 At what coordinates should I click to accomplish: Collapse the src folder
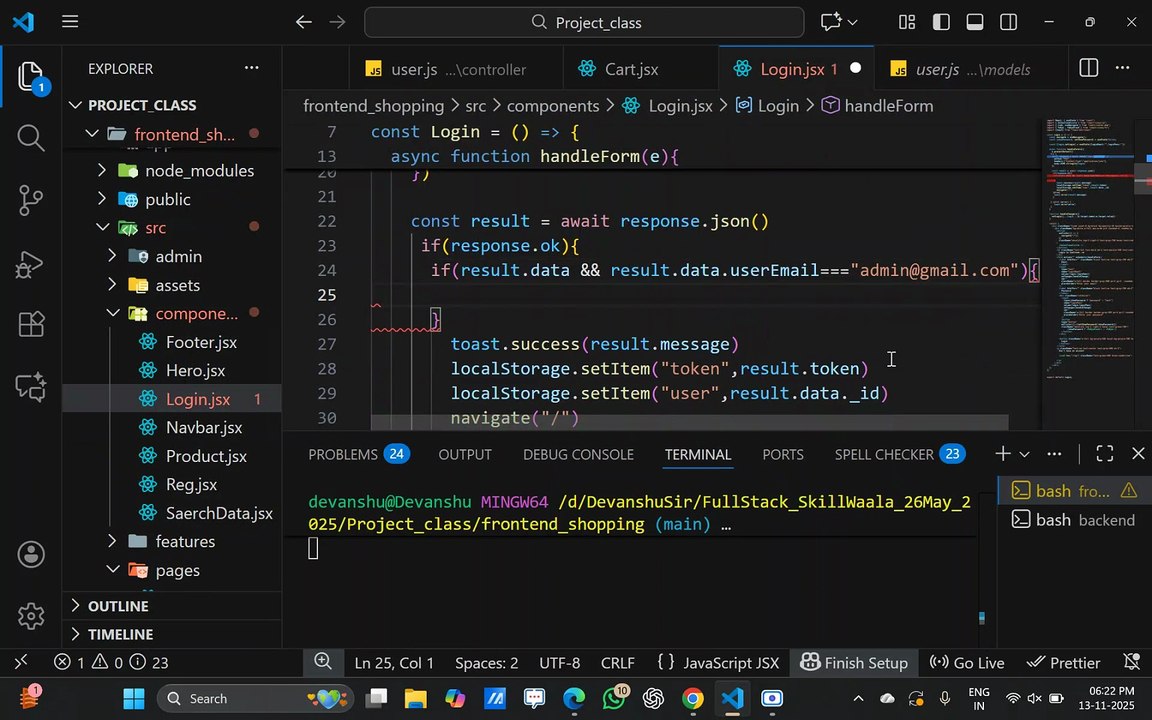click(173, 228)
